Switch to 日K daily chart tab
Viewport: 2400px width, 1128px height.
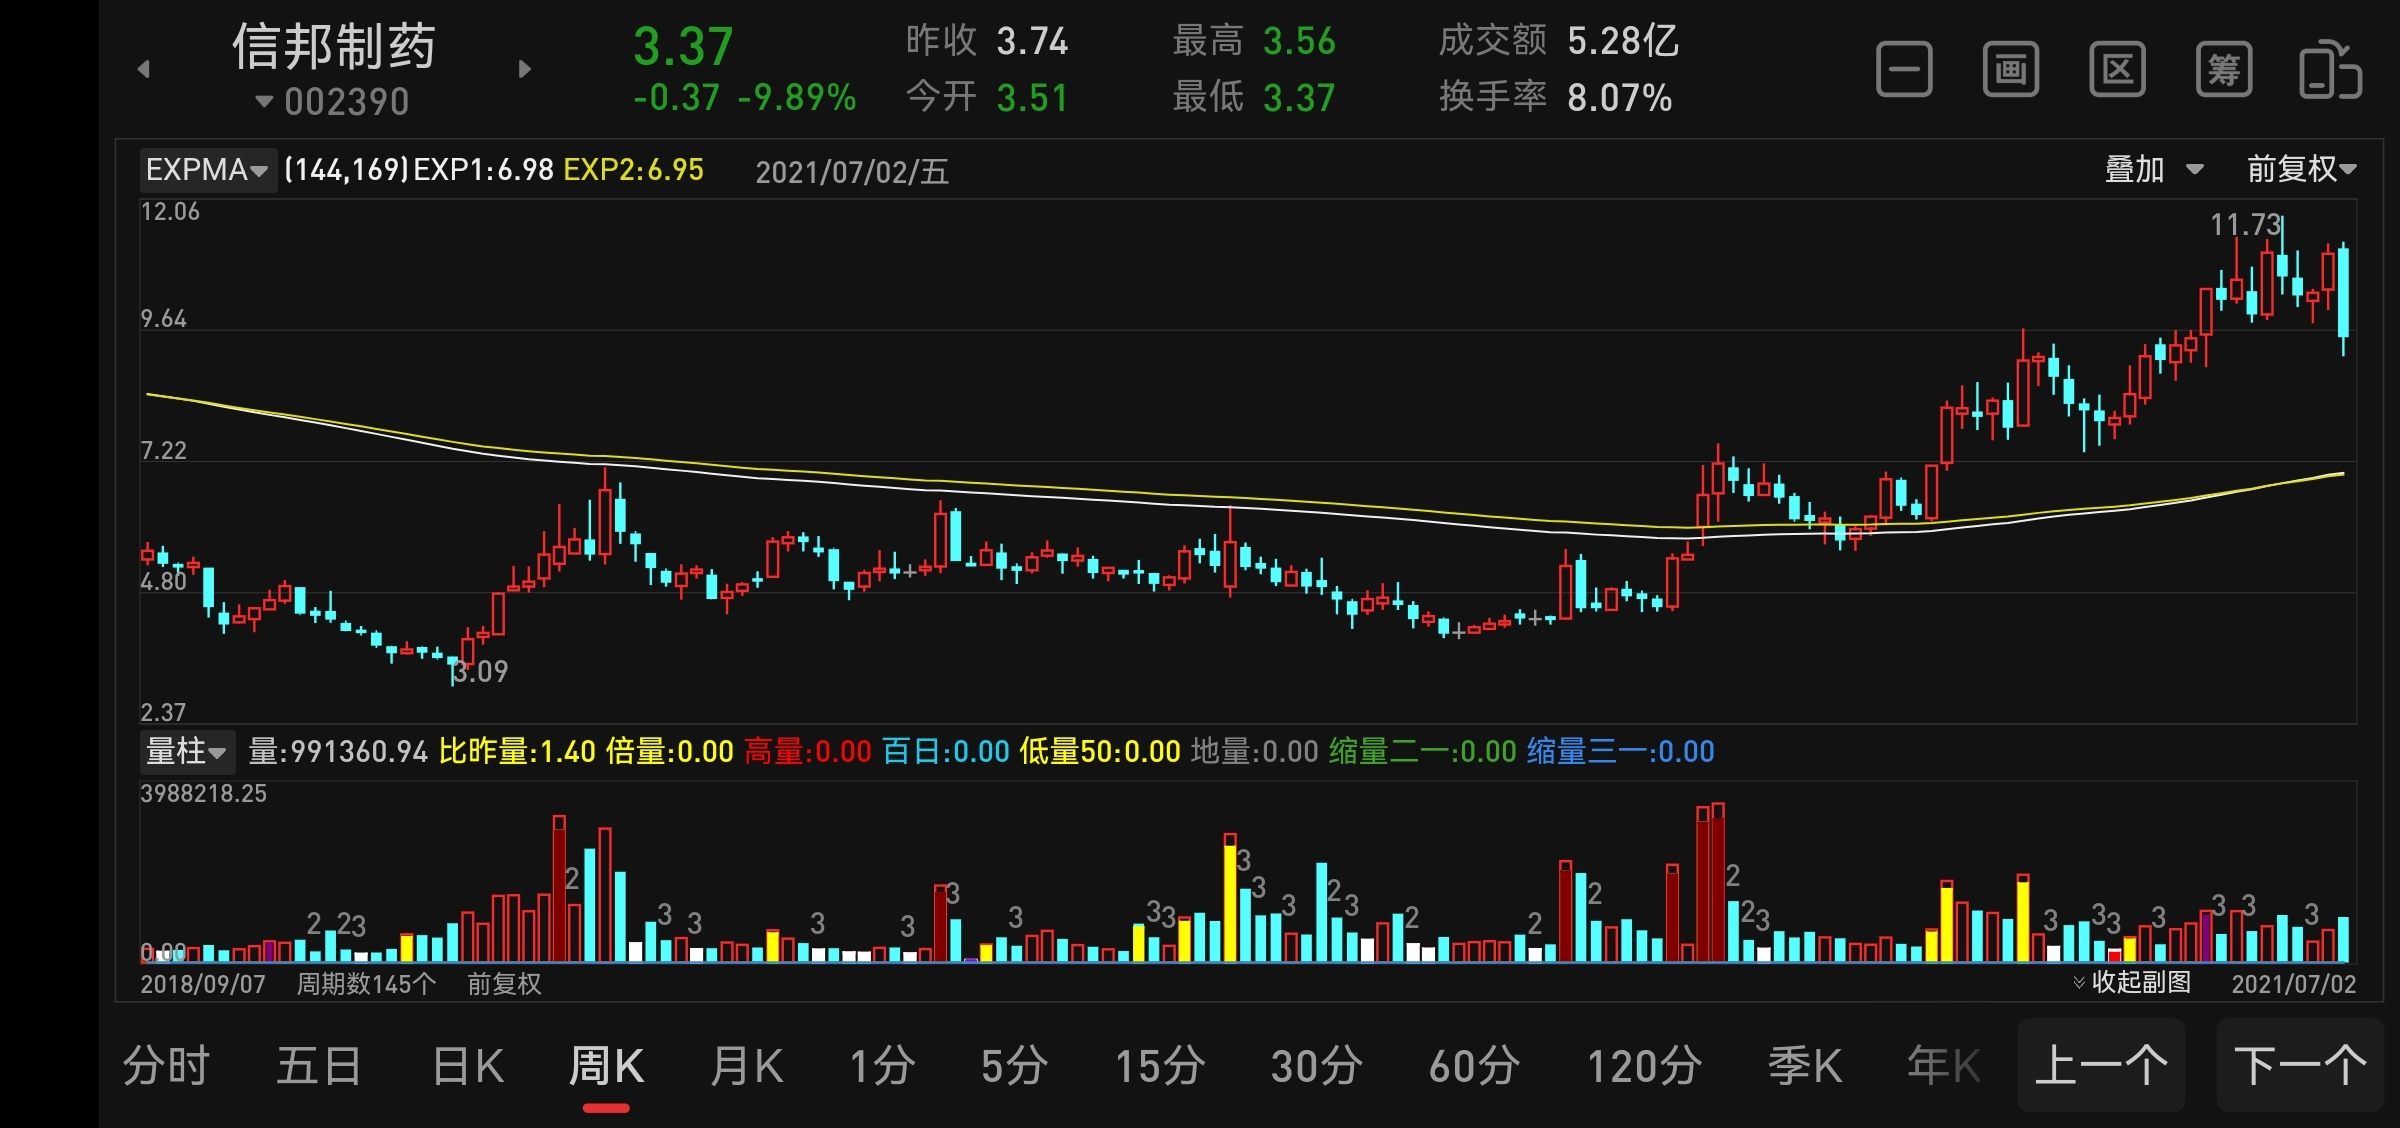click(x=467, y=1066)
